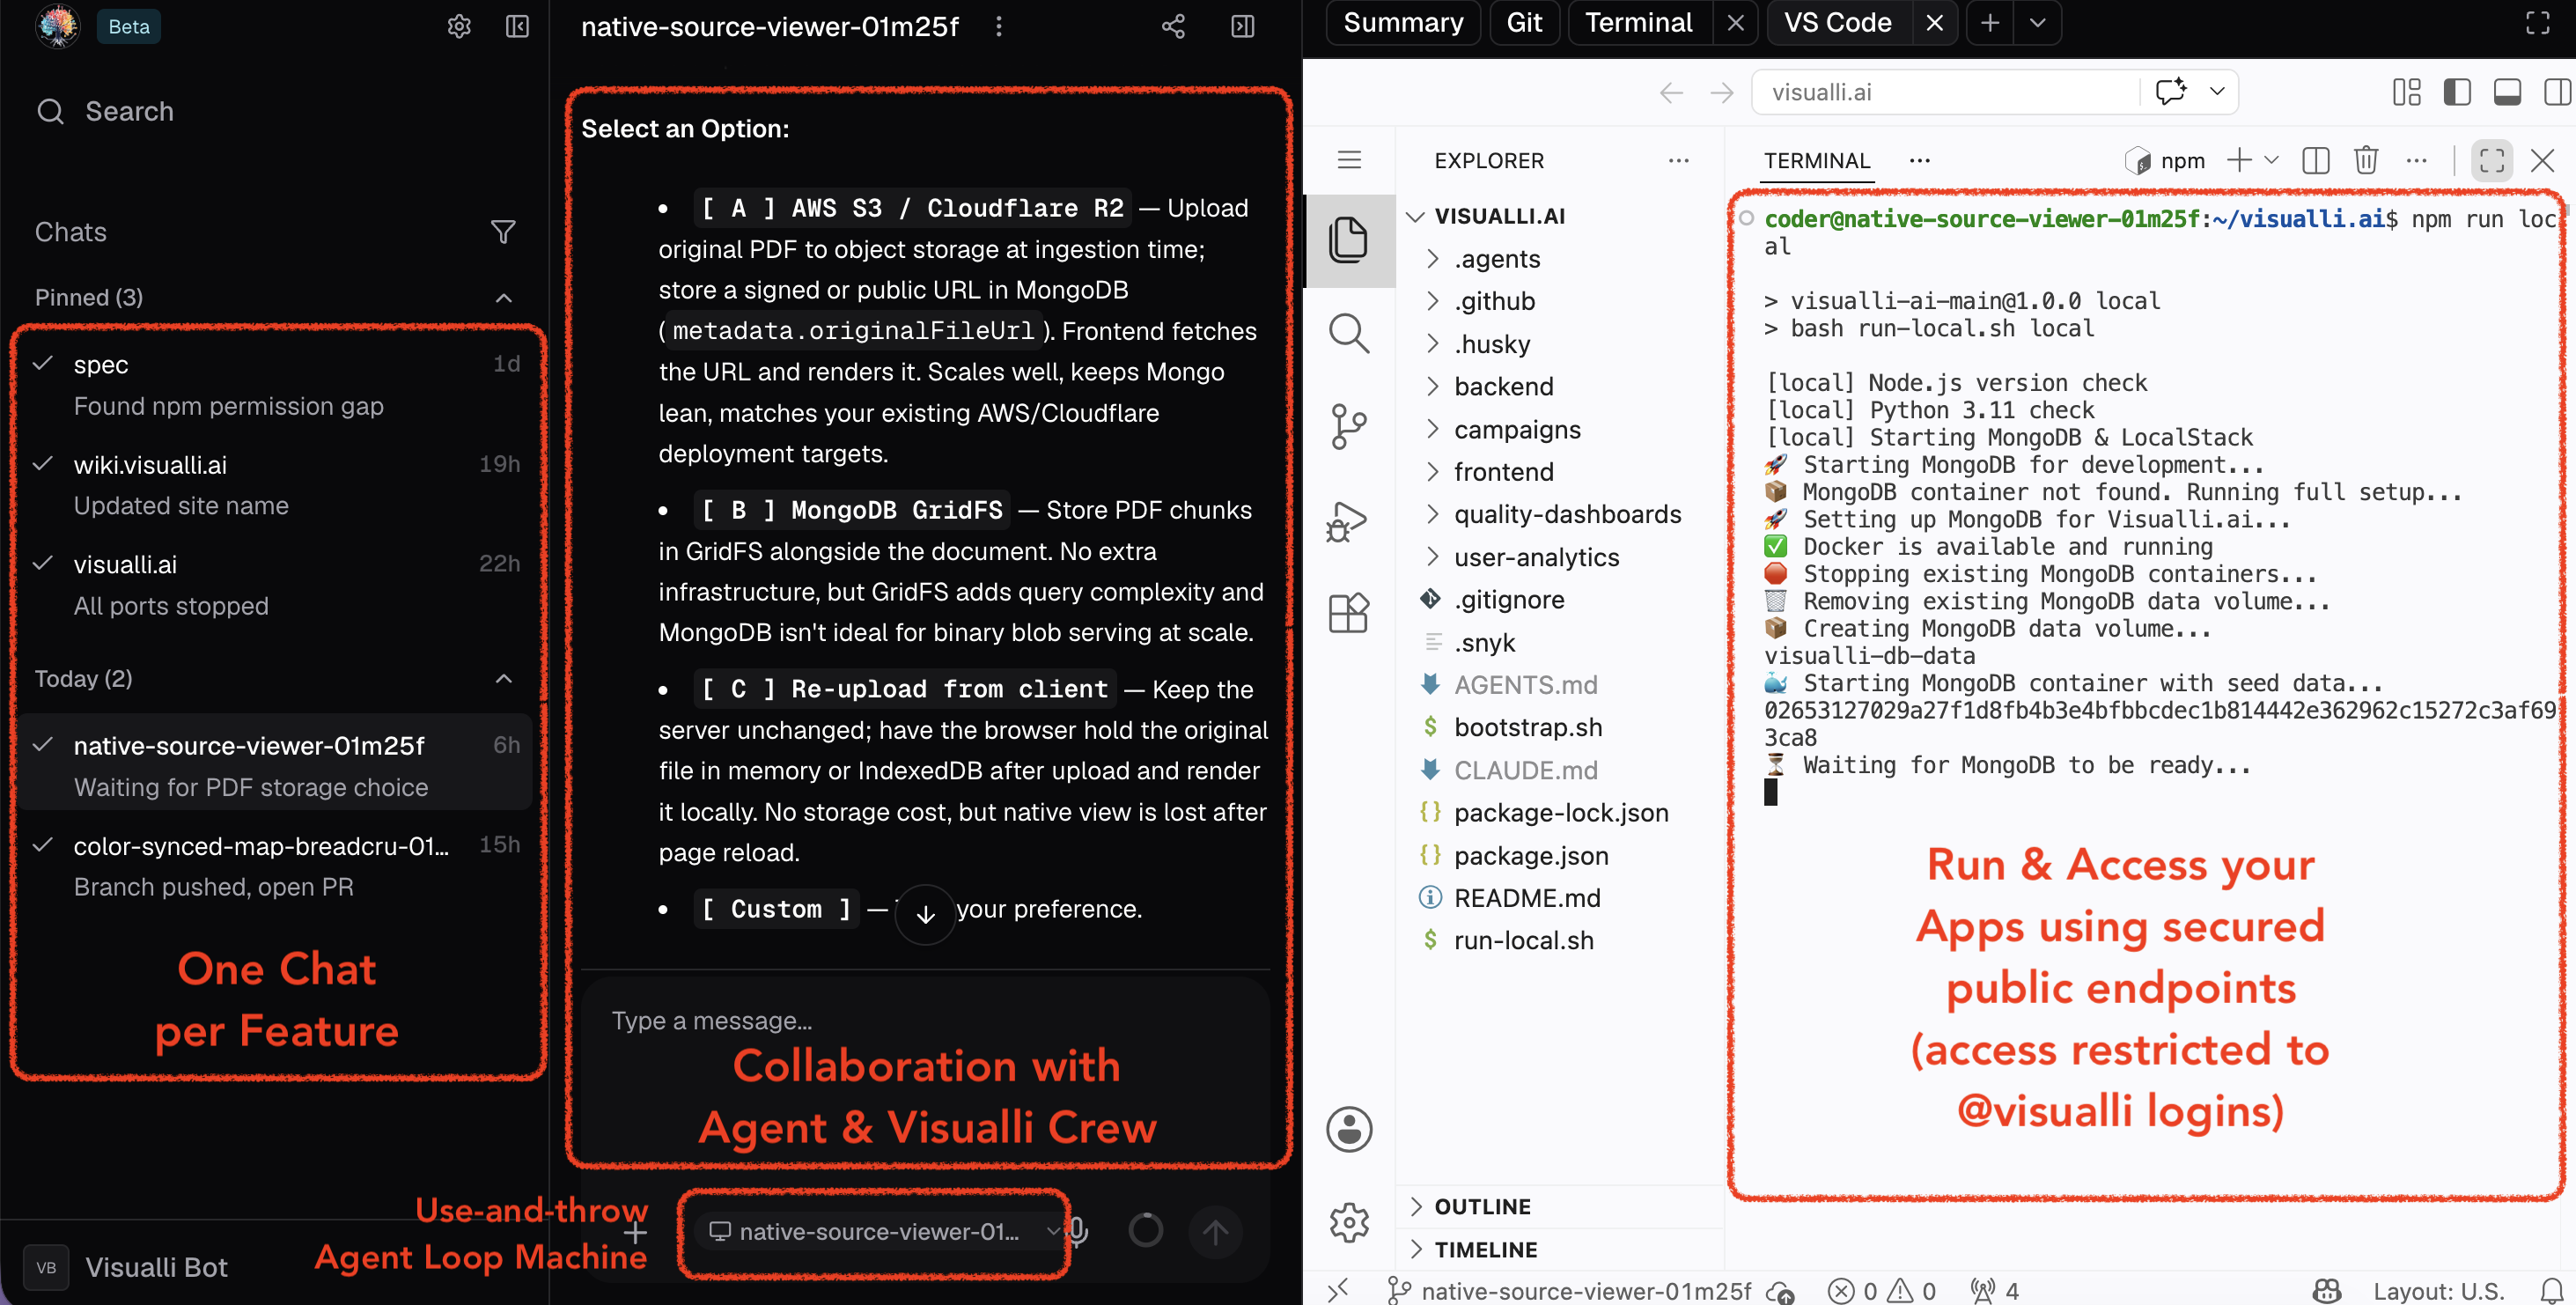The image size is (2576, 1305).
Task: Open the Manage gear in the activity bar
Action: 1349,1222
